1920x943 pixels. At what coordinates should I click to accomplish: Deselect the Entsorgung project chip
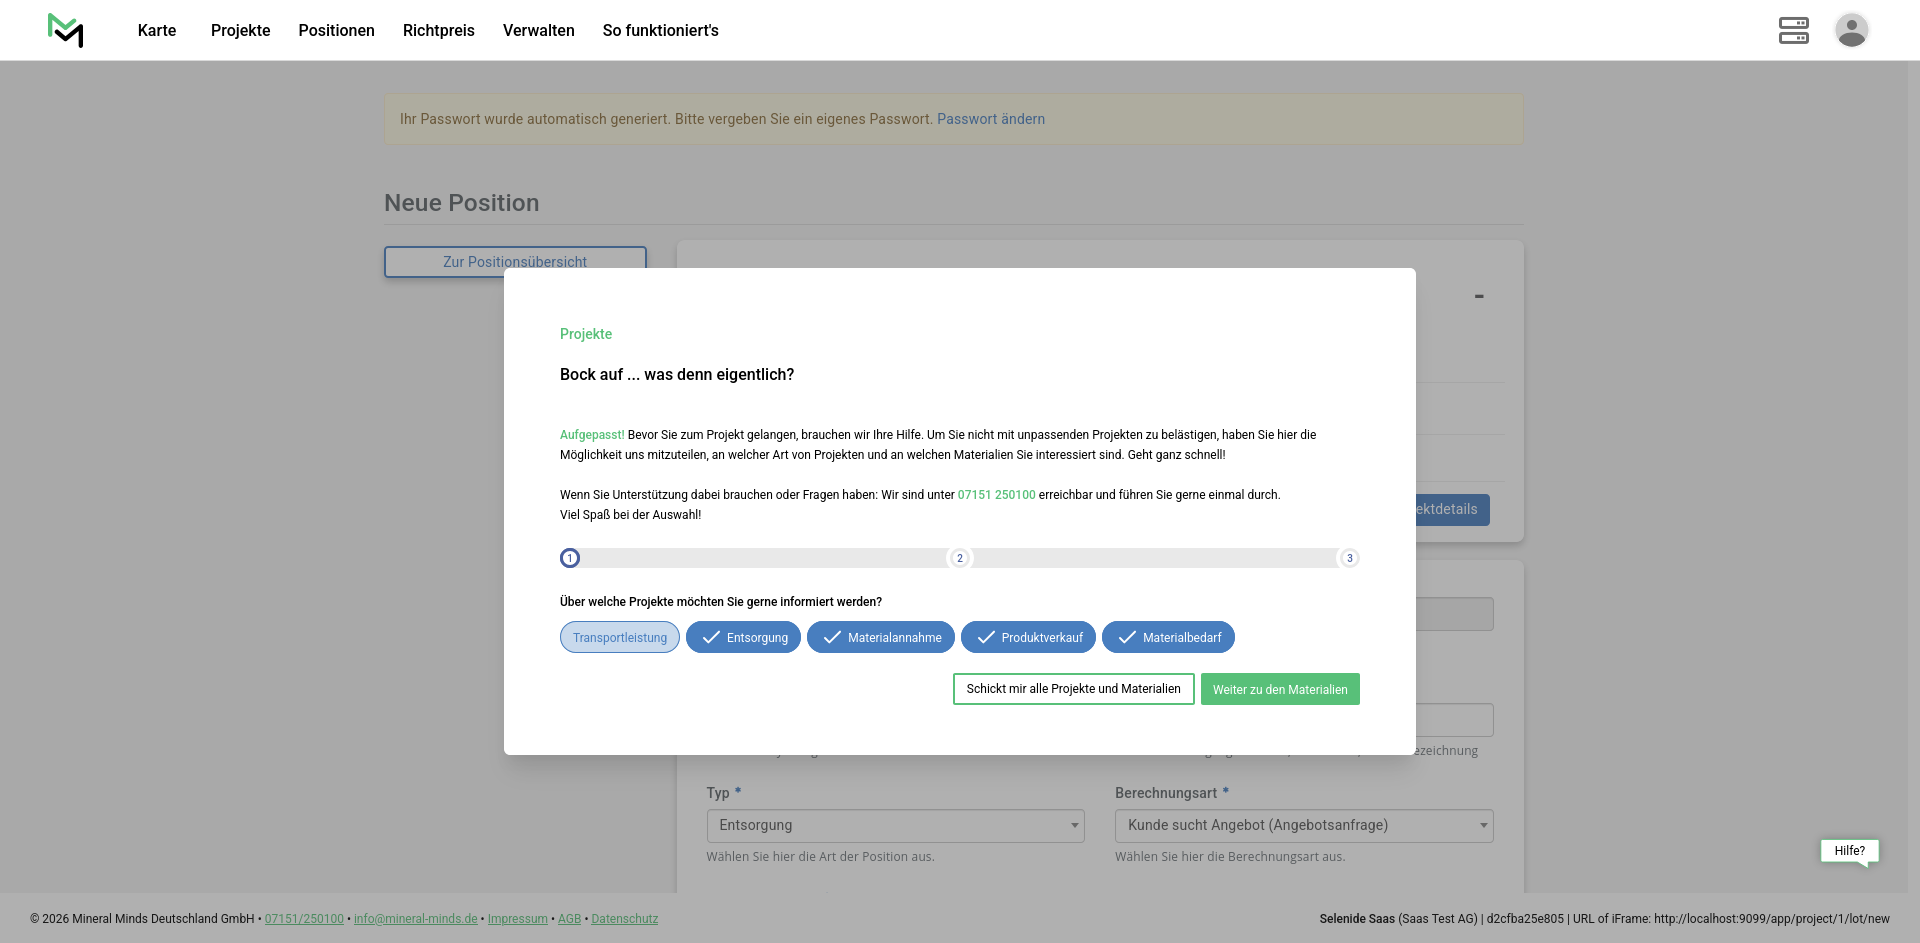click(743, 638)
